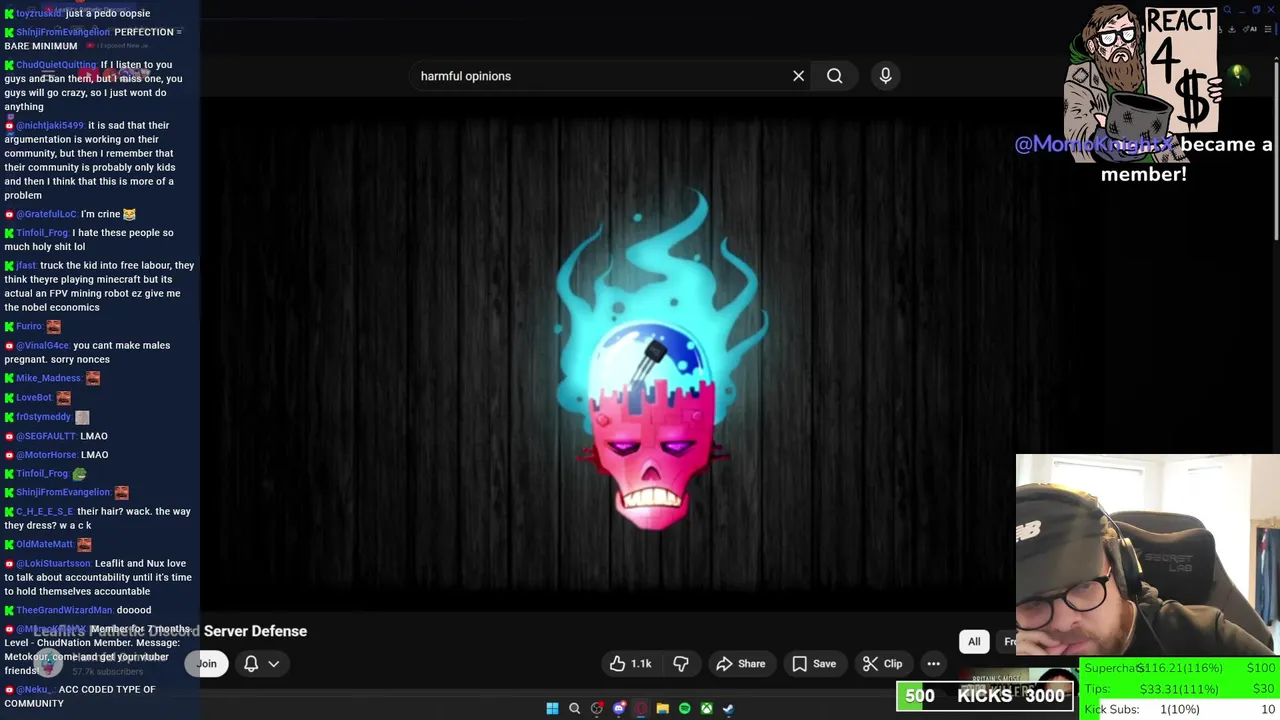Click chat username C_H_E_E_S_E
Image resolution: width=1280 pixels, height=720 pixels.
pyautogui.click(x=45, y=512)
